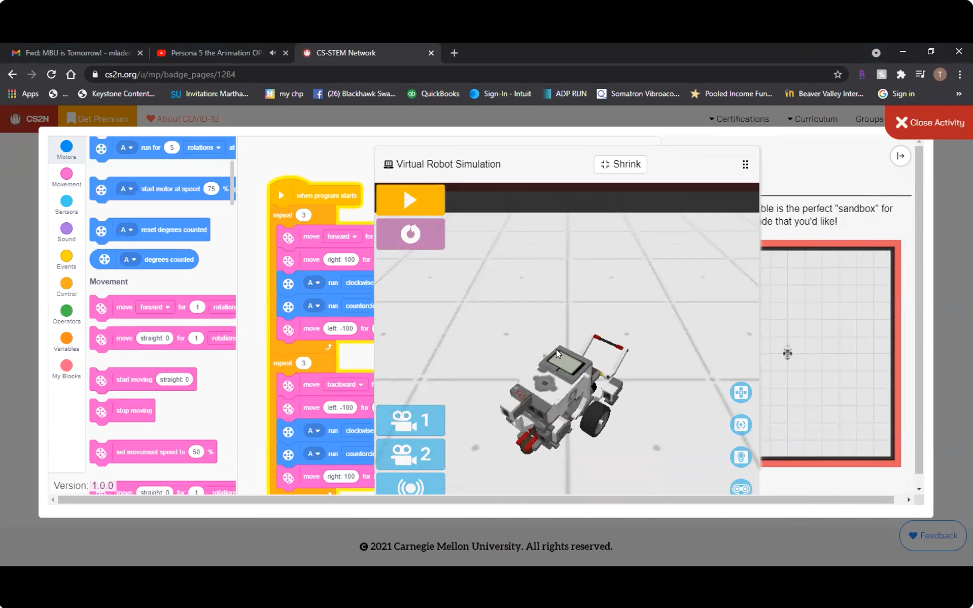Open the browser Extensions puzzle icon
The image size is (973, 608).
[901, 74]
